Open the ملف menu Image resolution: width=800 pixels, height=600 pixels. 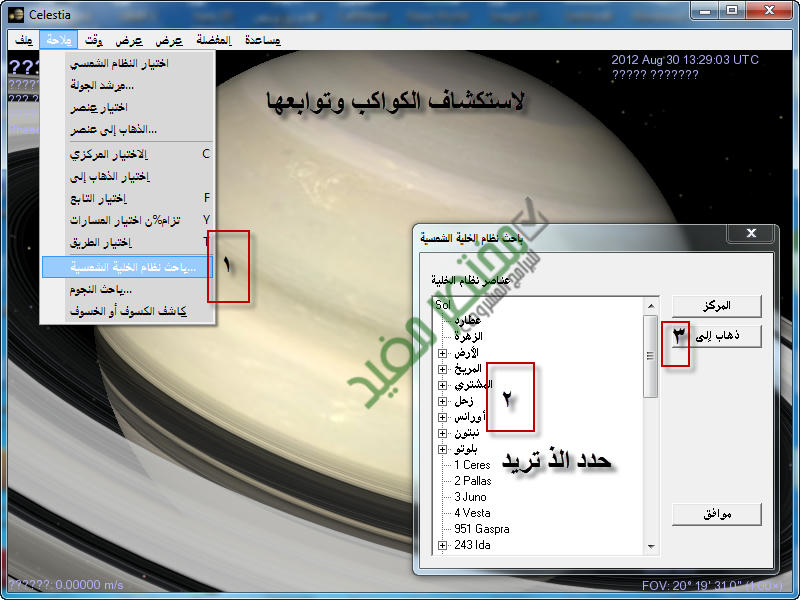(24, 40)
